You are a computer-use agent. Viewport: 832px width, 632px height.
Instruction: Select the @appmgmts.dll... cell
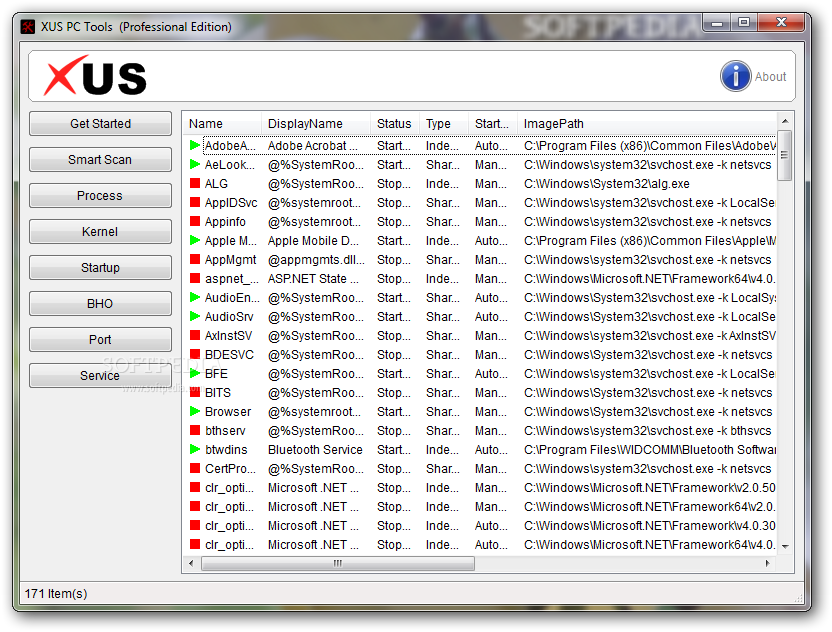click(x=316, y=259)
